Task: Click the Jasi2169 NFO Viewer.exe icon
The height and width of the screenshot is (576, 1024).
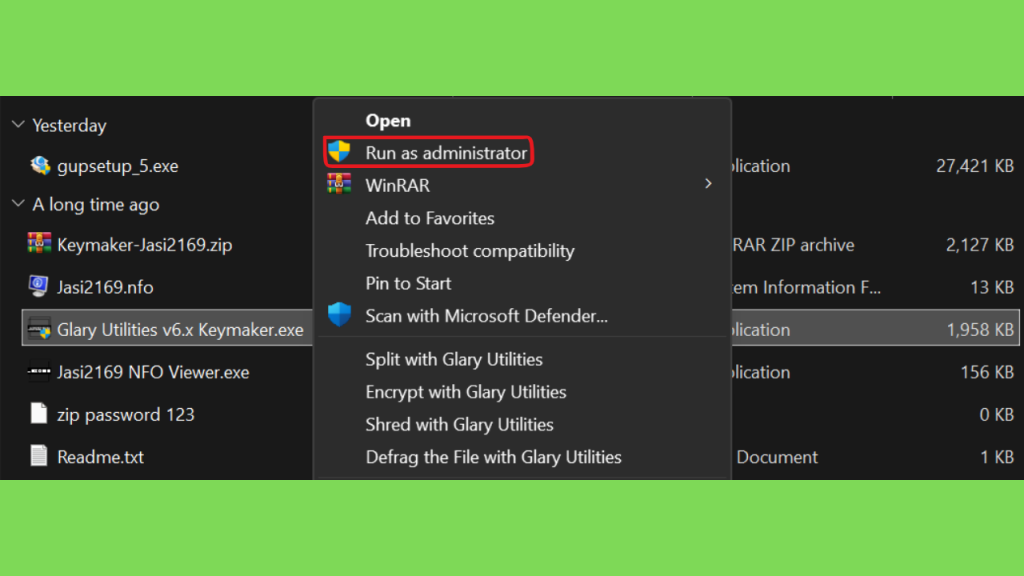Action: click(40, 372)
